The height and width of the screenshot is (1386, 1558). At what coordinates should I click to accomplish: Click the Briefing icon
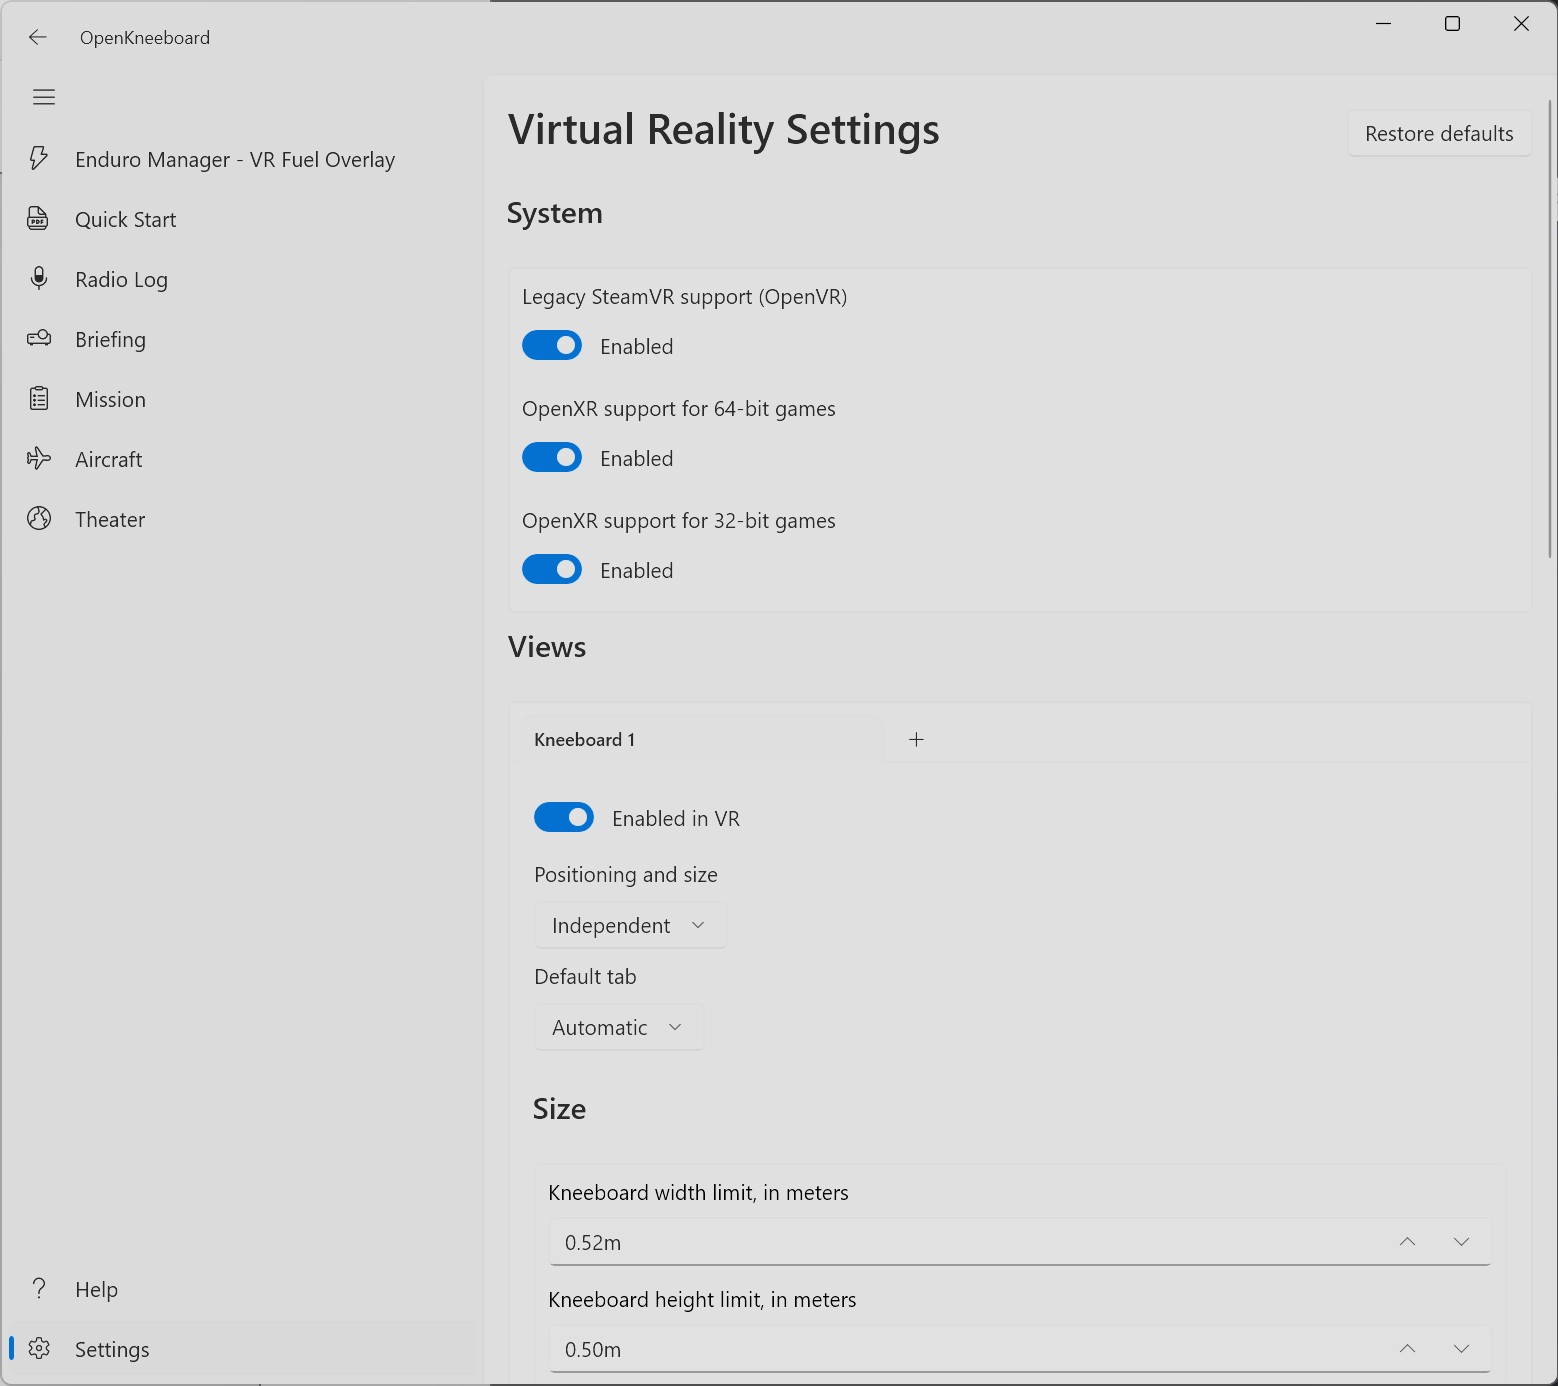39,338
